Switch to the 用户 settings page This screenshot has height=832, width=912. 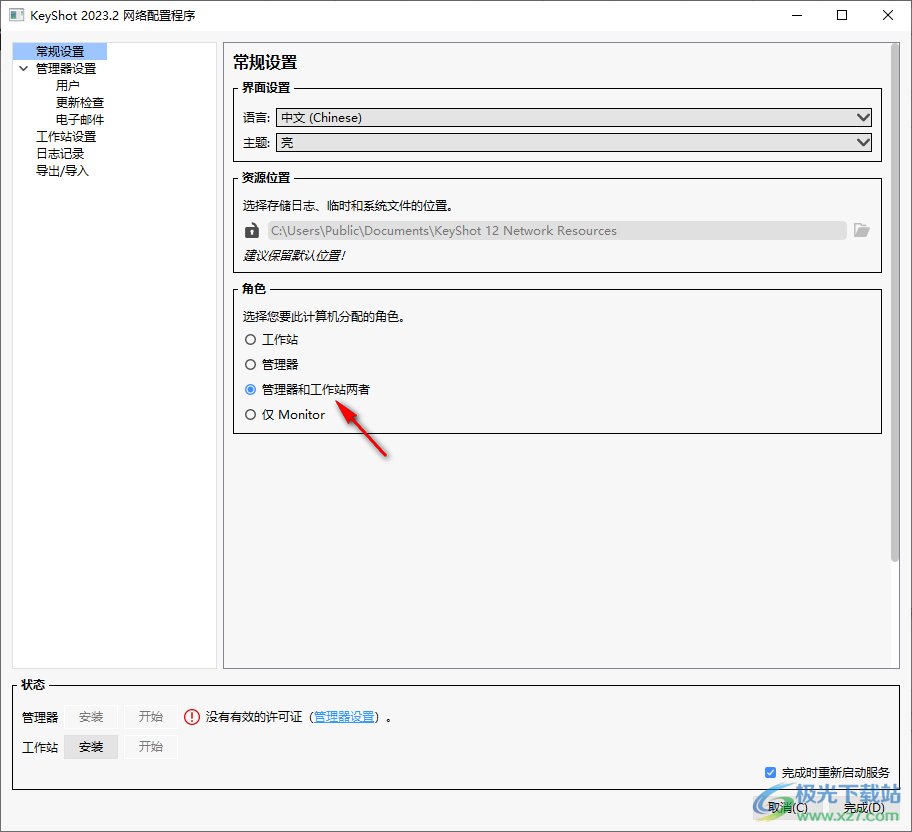[x=69, y=85]
